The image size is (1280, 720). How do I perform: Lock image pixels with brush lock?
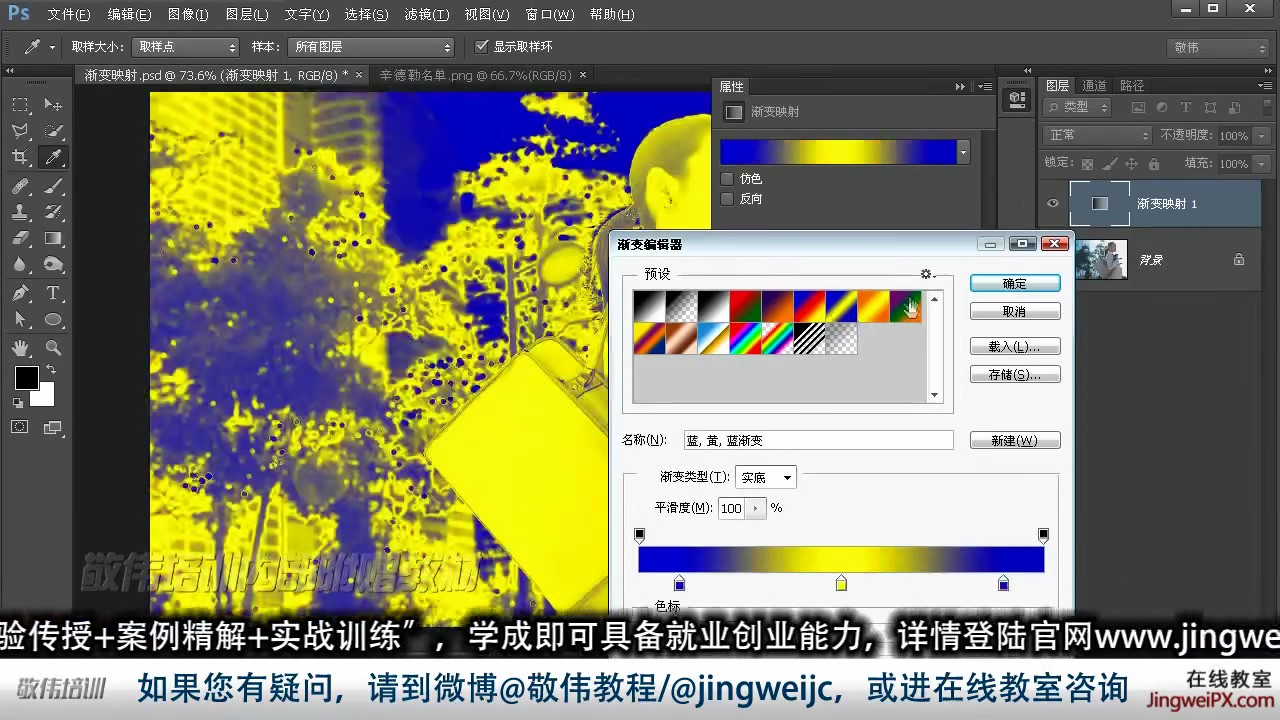1110,163
